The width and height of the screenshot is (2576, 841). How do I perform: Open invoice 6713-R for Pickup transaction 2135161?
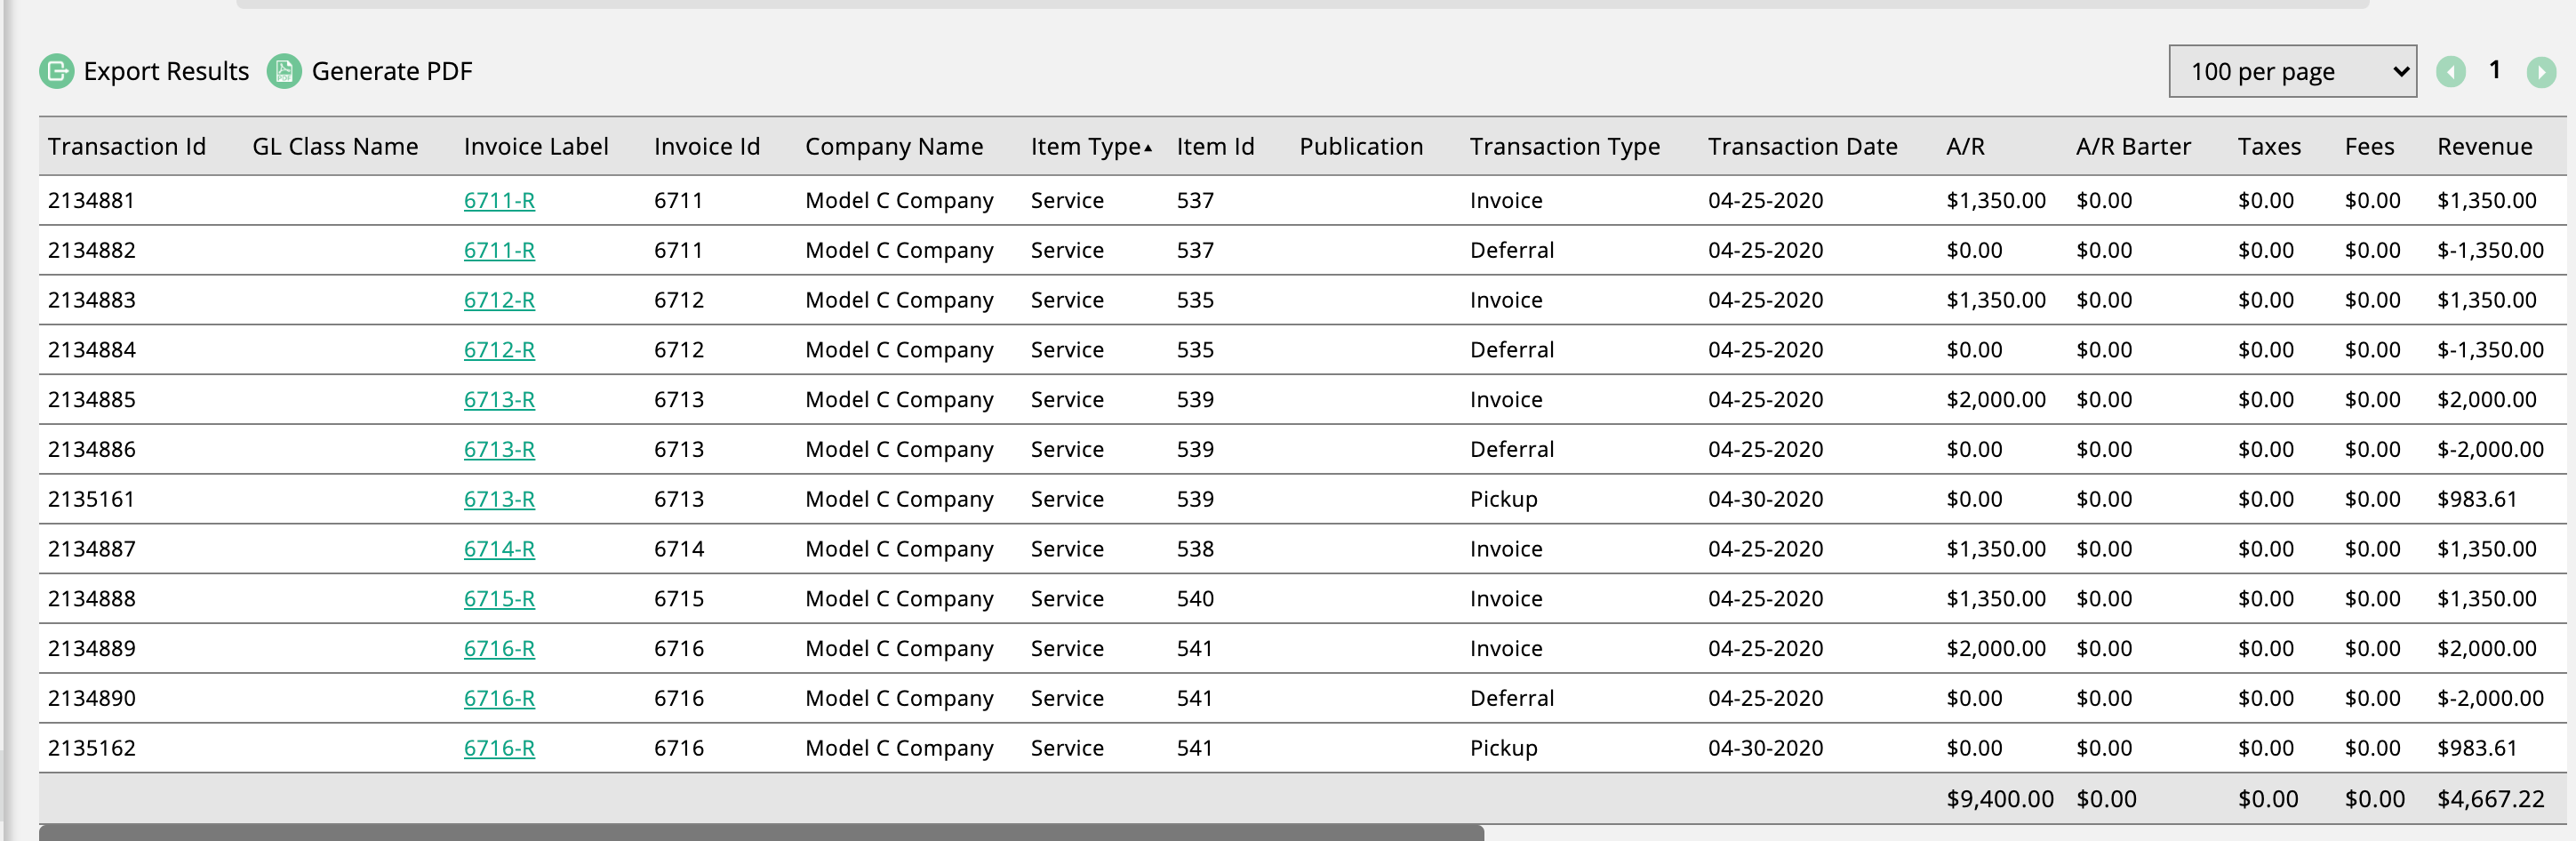(499, 499)
